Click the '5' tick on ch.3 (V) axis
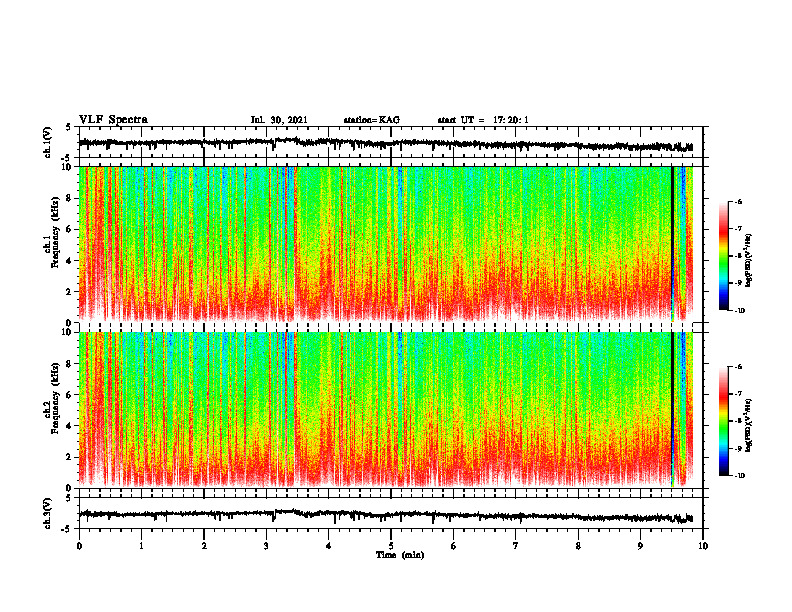The width and height of the screenshot is (792, 612). pos(69,498)
